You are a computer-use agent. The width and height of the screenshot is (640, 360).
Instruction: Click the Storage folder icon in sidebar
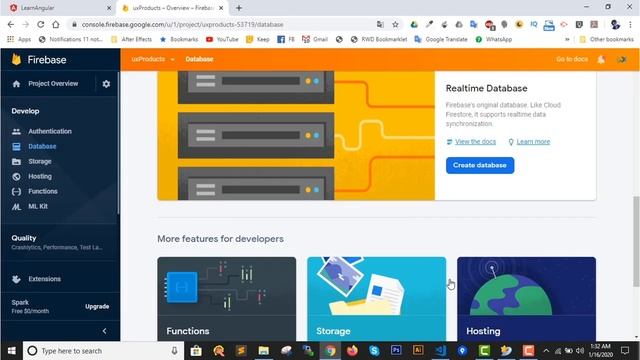click(16, 162)
